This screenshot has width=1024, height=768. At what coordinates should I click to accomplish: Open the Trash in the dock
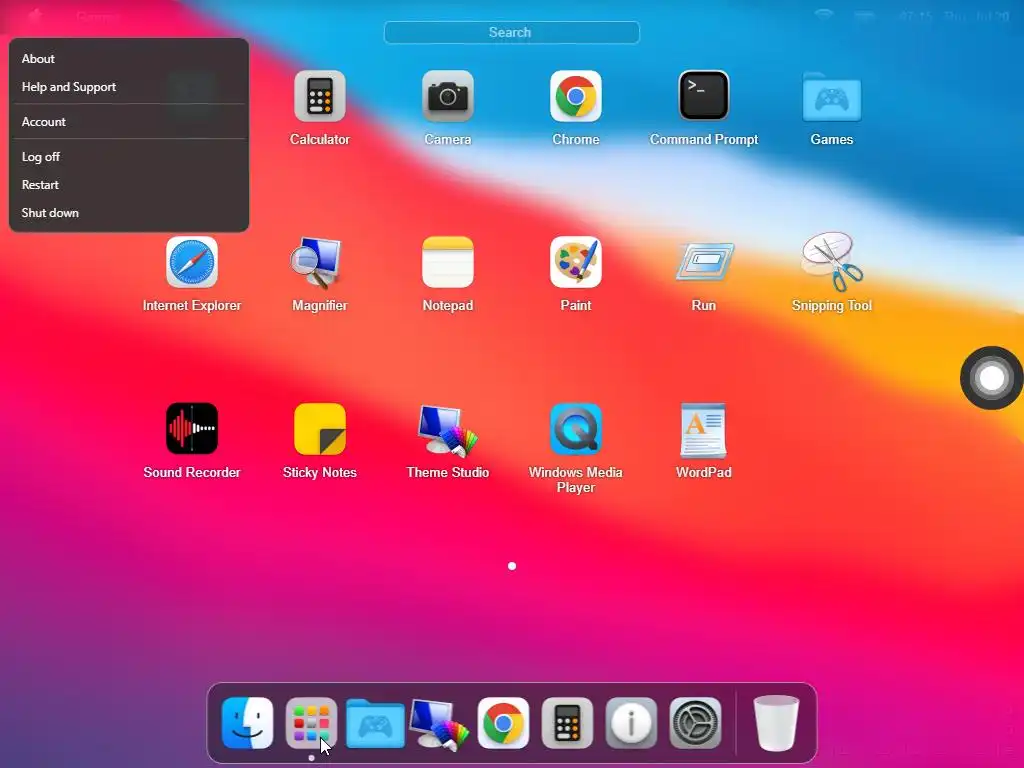(x=776, y=723)
